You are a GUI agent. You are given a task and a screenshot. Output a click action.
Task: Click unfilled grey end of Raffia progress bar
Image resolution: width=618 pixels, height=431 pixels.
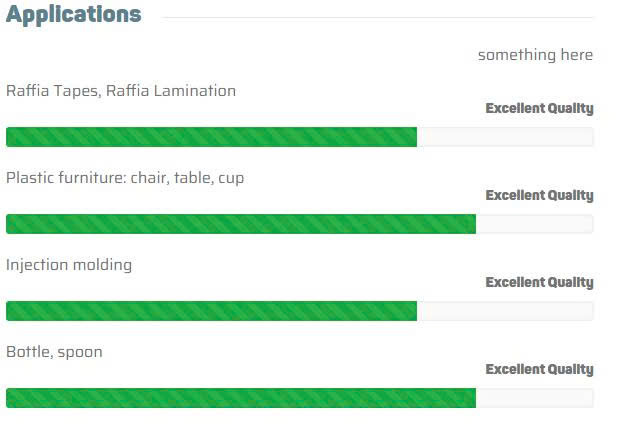505,137
